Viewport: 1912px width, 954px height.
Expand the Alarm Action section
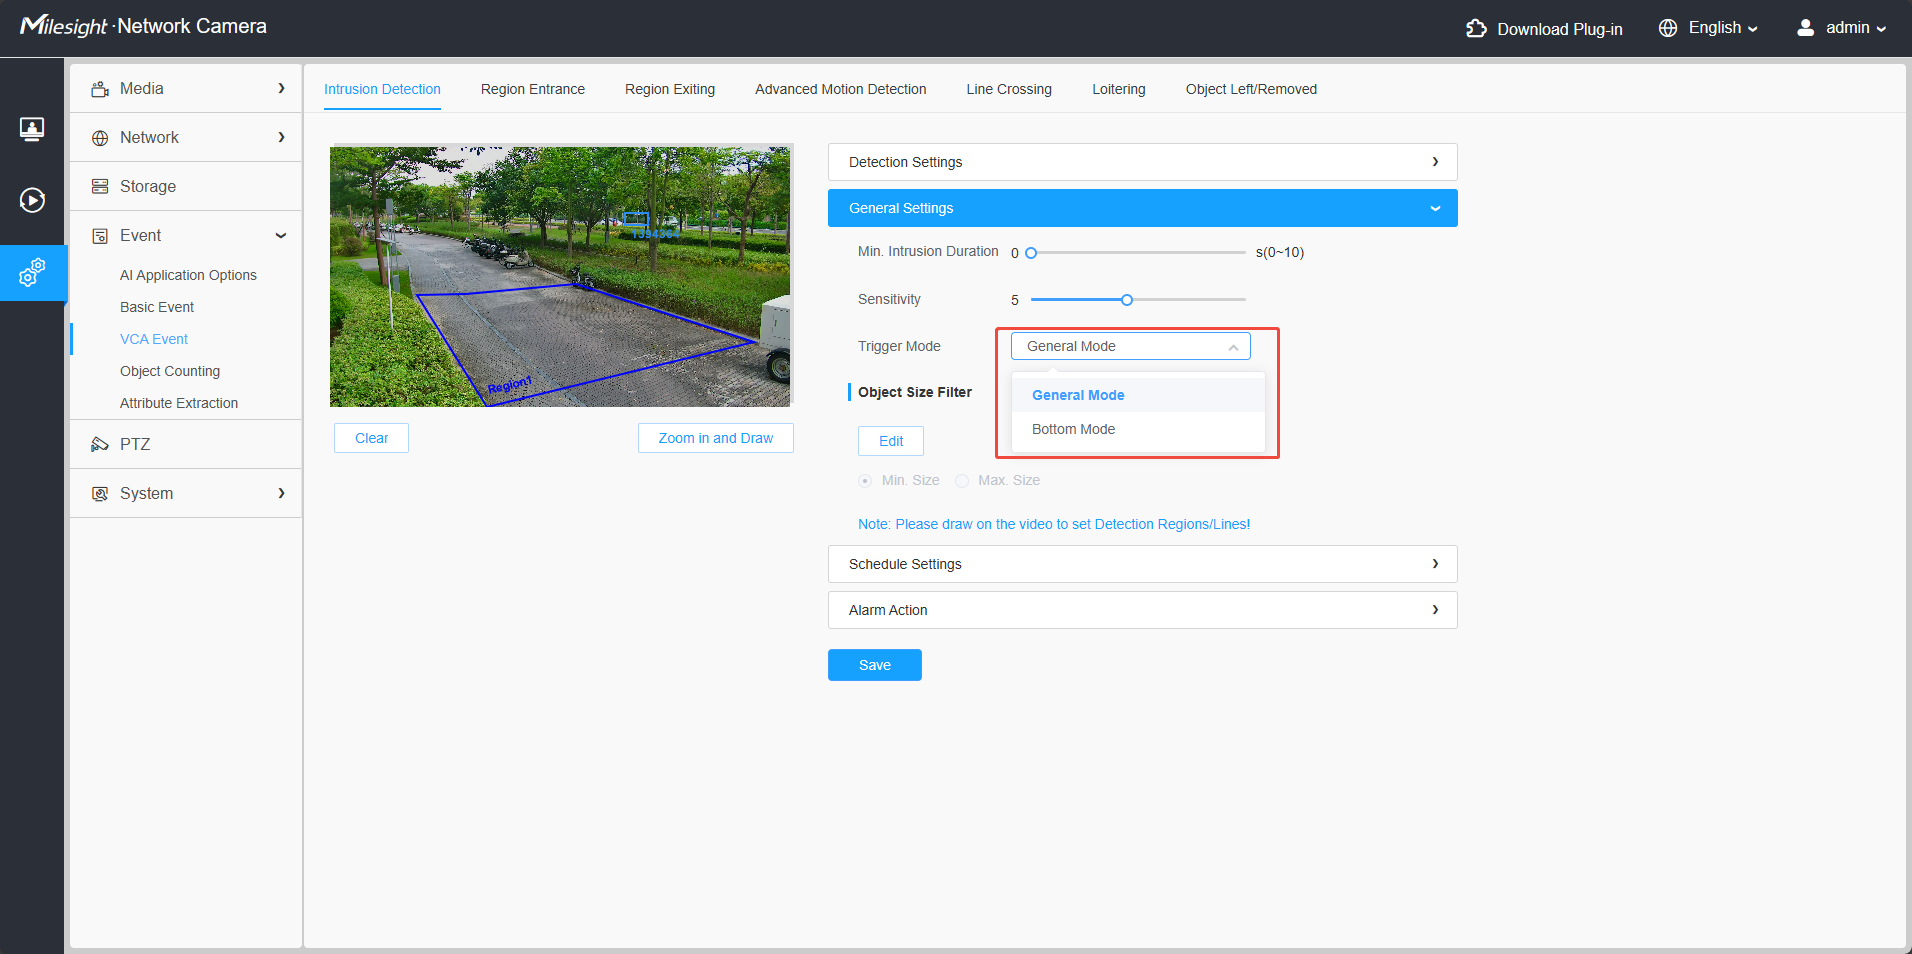tap(1142, 610)
